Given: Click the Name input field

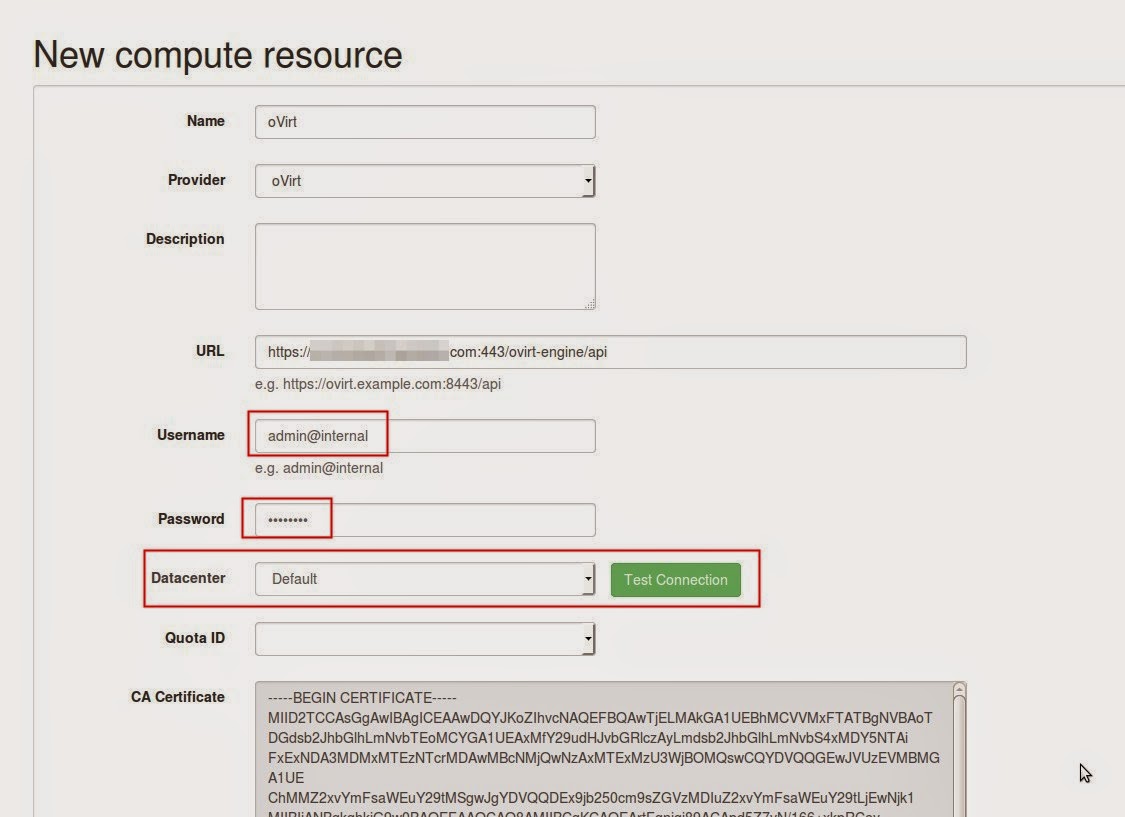Looking at the screenshot, I should point(425,122).
